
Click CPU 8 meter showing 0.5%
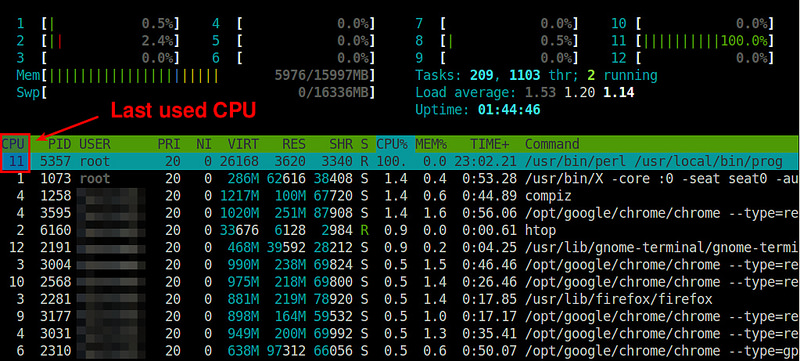[x=496, y=40]
